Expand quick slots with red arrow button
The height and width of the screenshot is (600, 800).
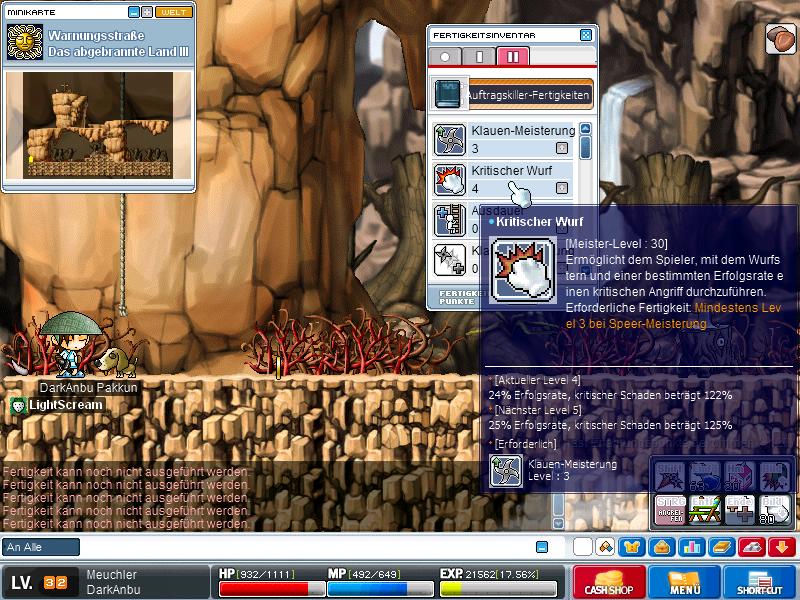[782, 547]
